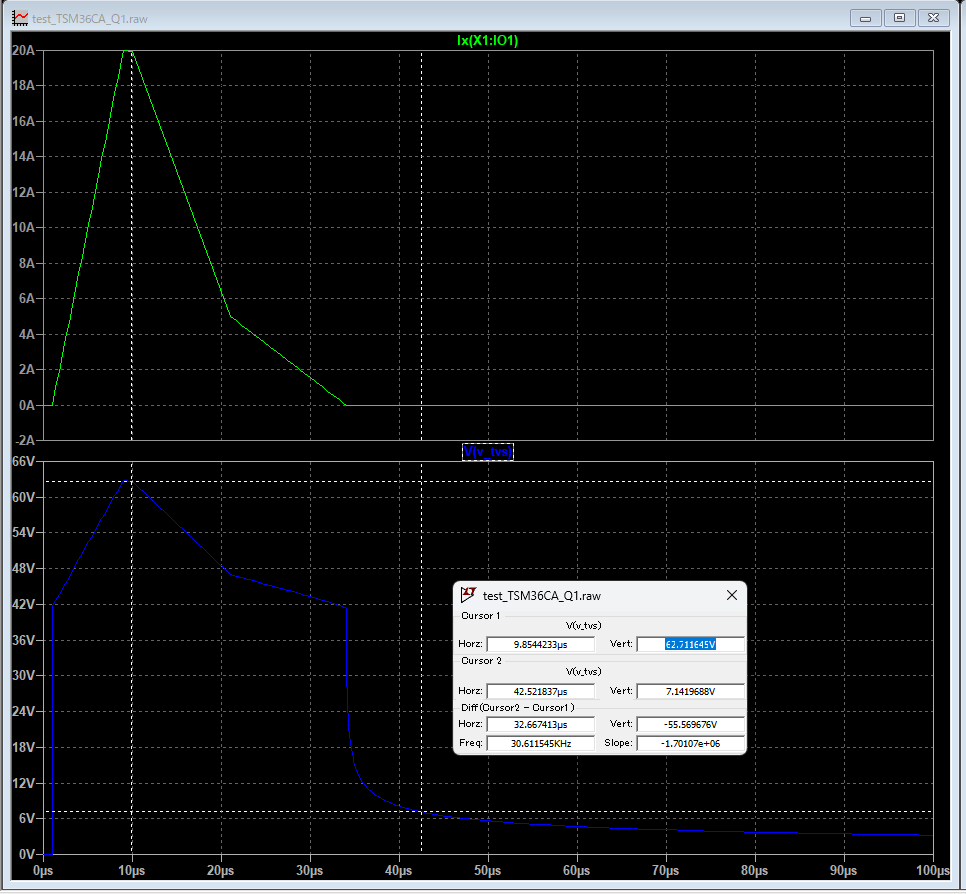966x894 pixels.
Task: Click the waveform window title icon
Action: click(x=20, y=18)
